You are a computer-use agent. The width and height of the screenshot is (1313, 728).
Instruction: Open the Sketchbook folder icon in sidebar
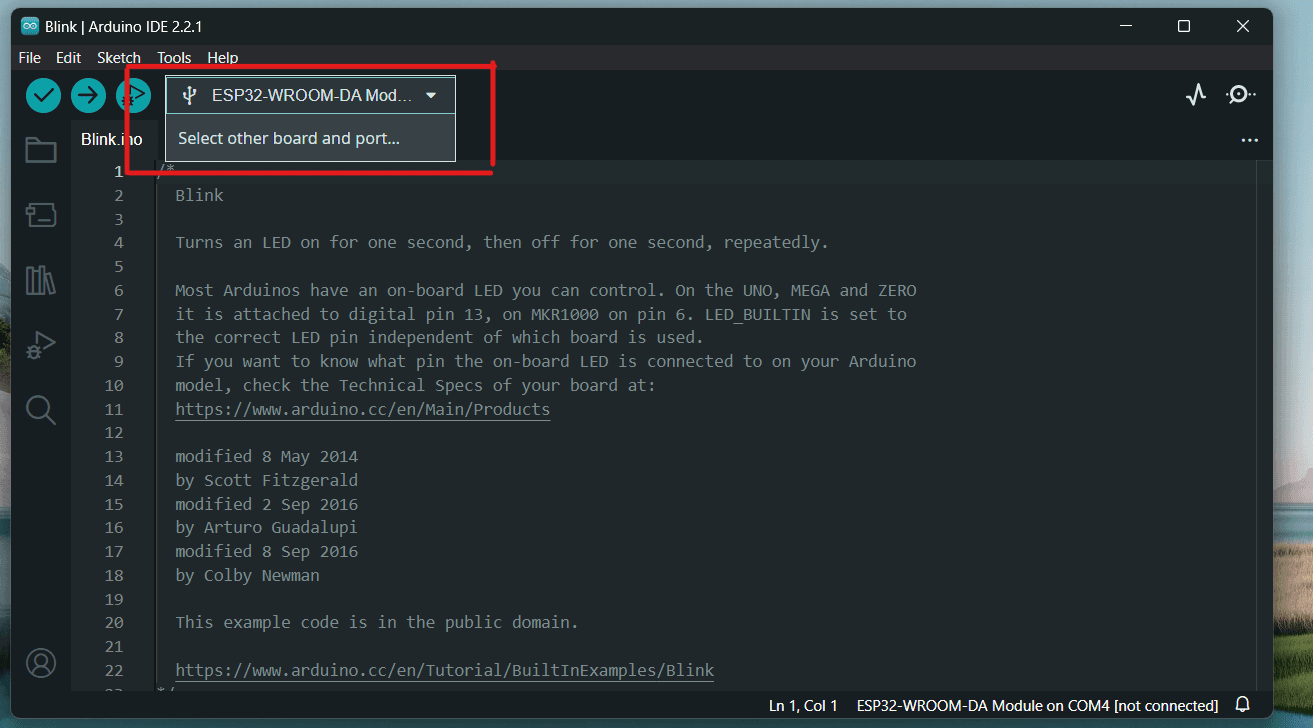tap(41, 150)
